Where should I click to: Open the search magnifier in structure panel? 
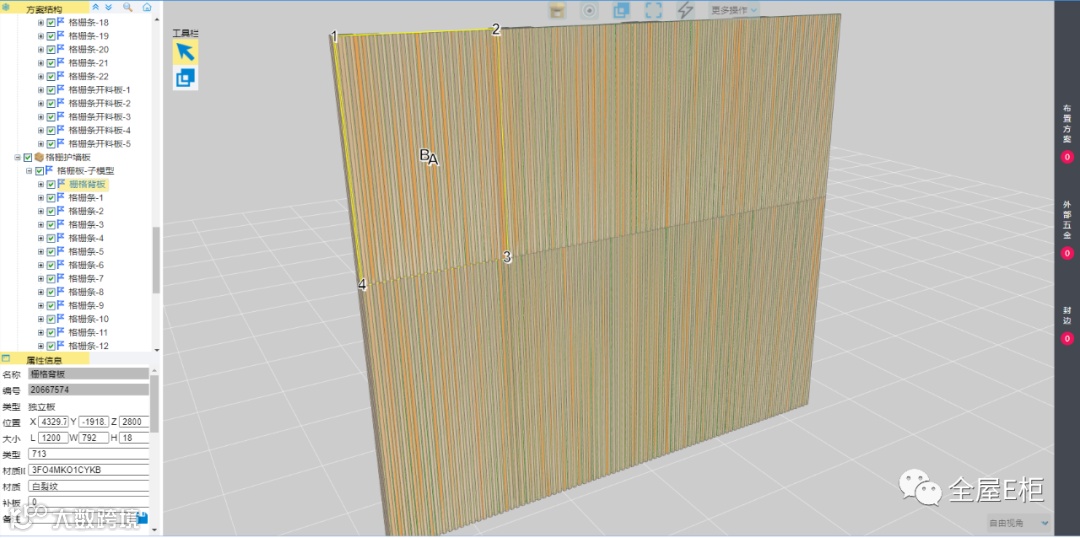click(x=128, y=7)
